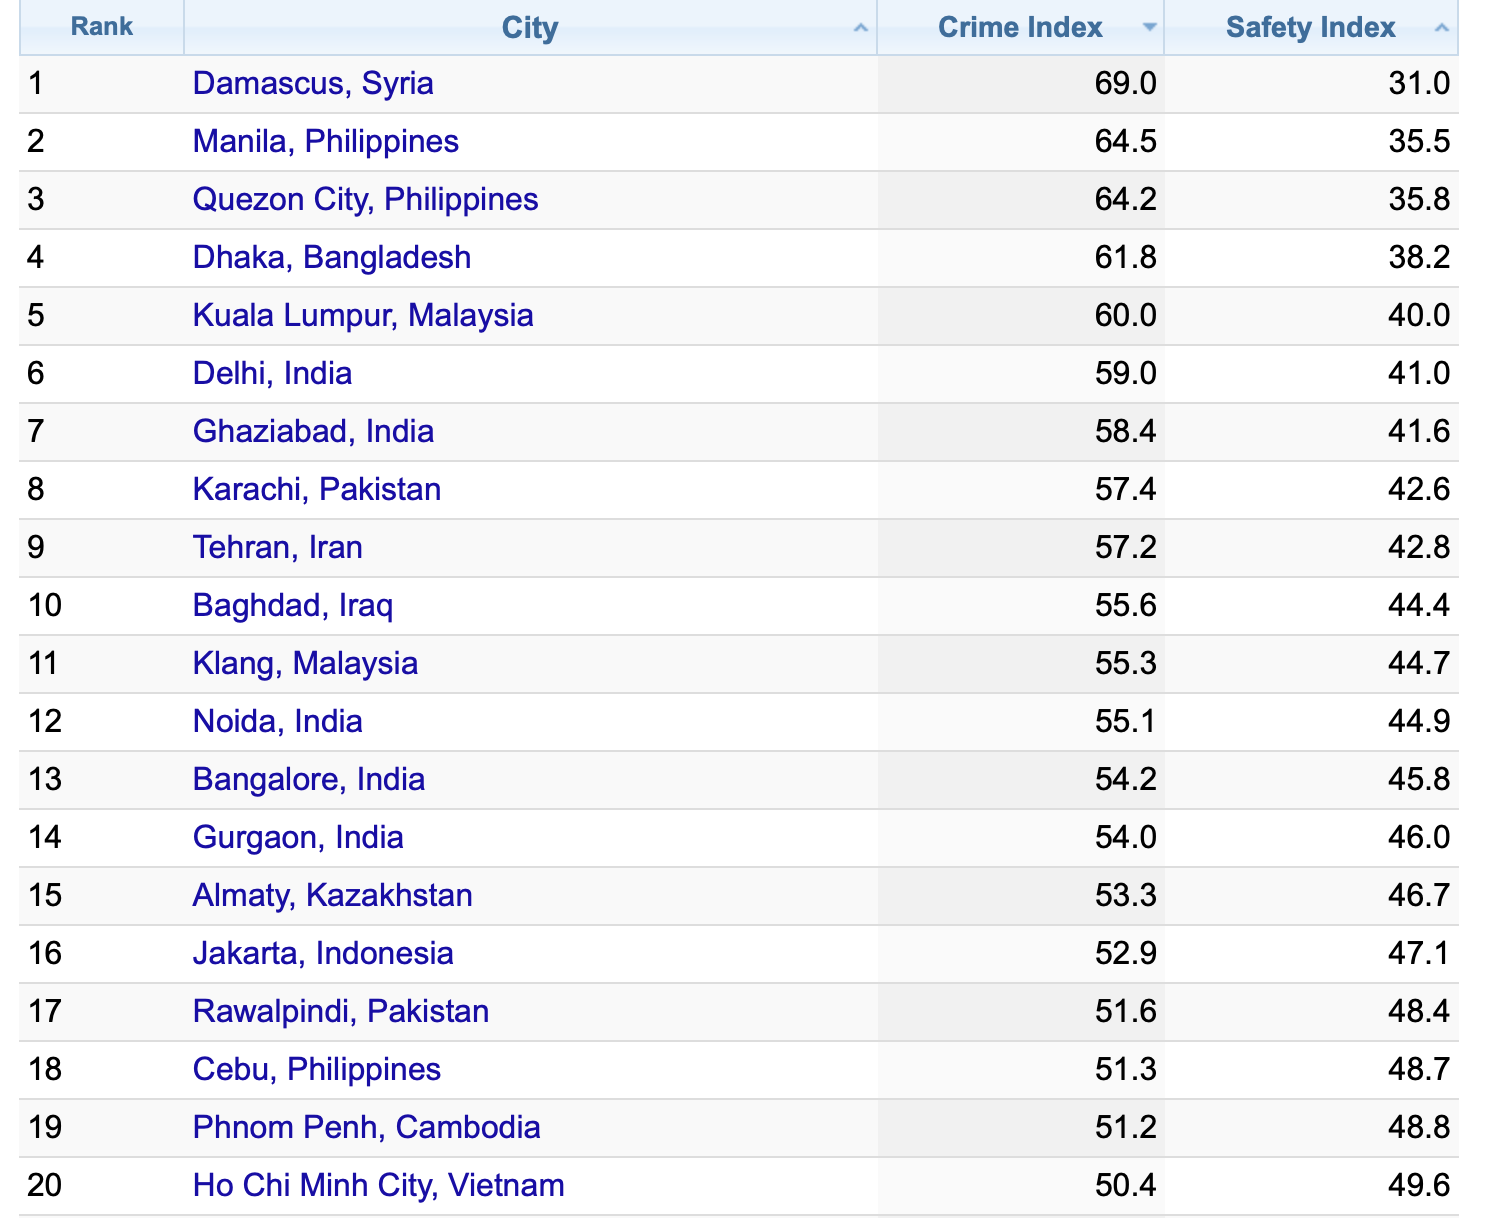1488x1218 pixels.
Task: Open Jakarta, Indonesia link
Action: pos(323,953)
